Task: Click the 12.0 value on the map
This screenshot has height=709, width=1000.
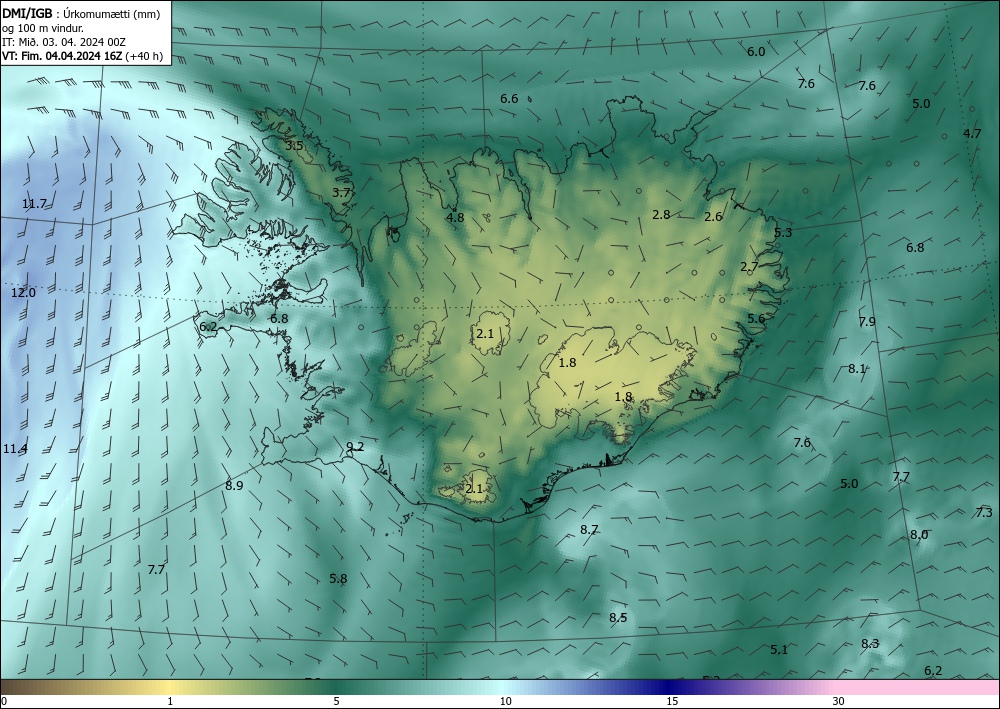Action: (24, 293)
